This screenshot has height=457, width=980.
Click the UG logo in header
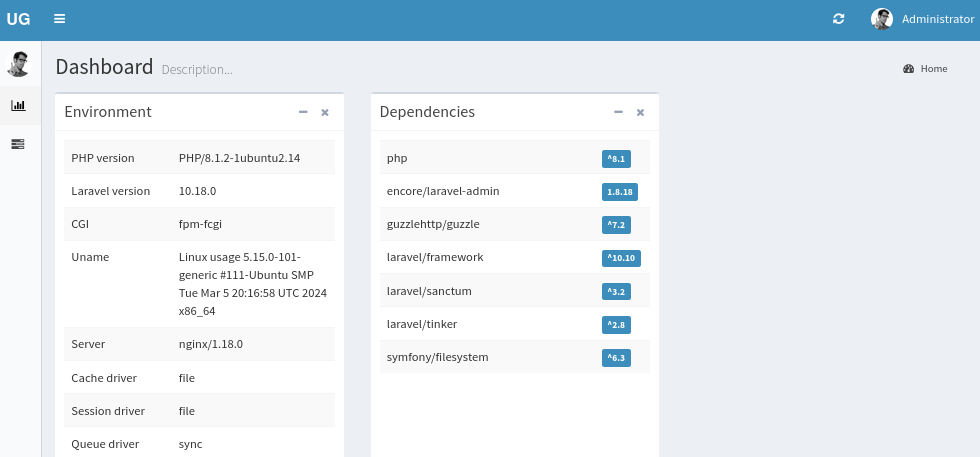(18, 19)
